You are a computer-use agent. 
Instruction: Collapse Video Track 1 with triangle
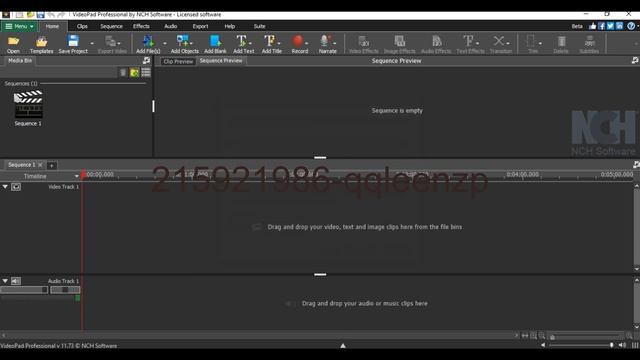coord(5,187)
